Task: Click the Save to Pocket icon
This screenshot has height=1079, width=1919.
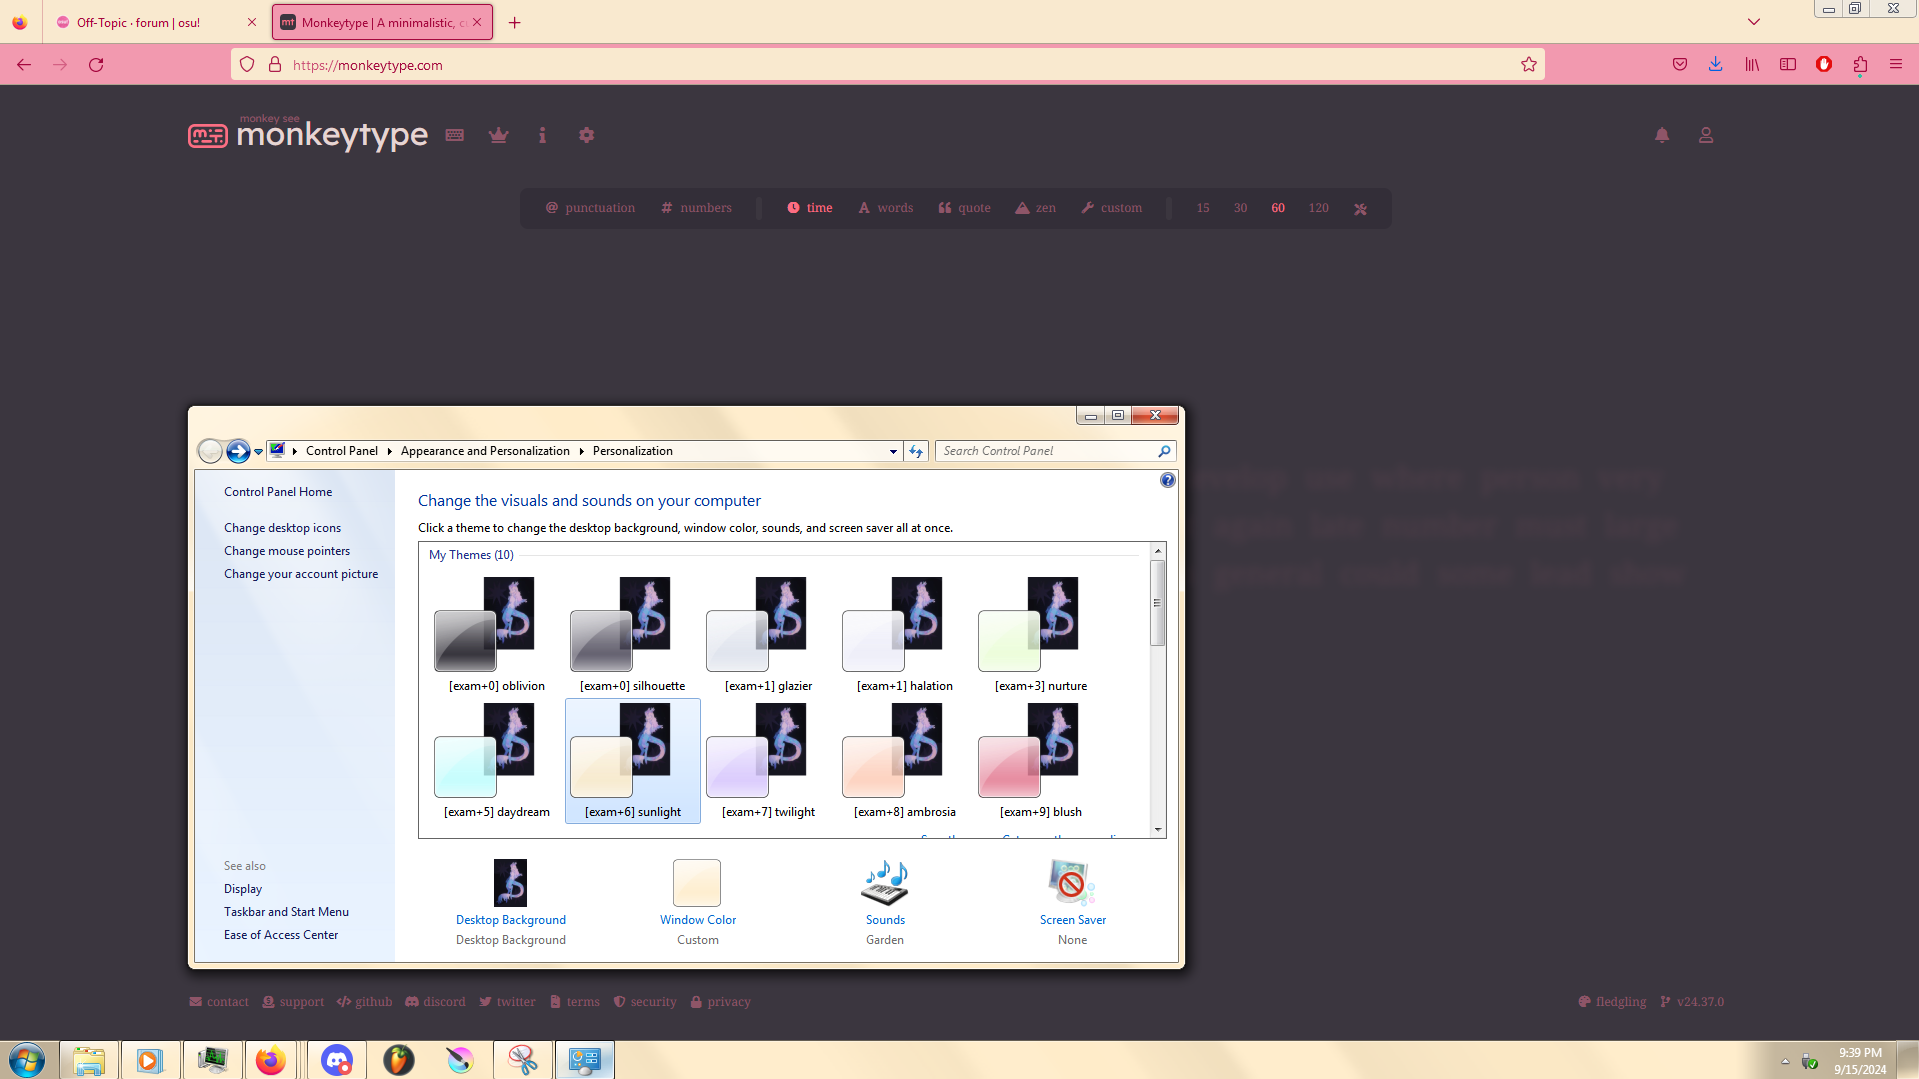Action: pos(1680,65)
